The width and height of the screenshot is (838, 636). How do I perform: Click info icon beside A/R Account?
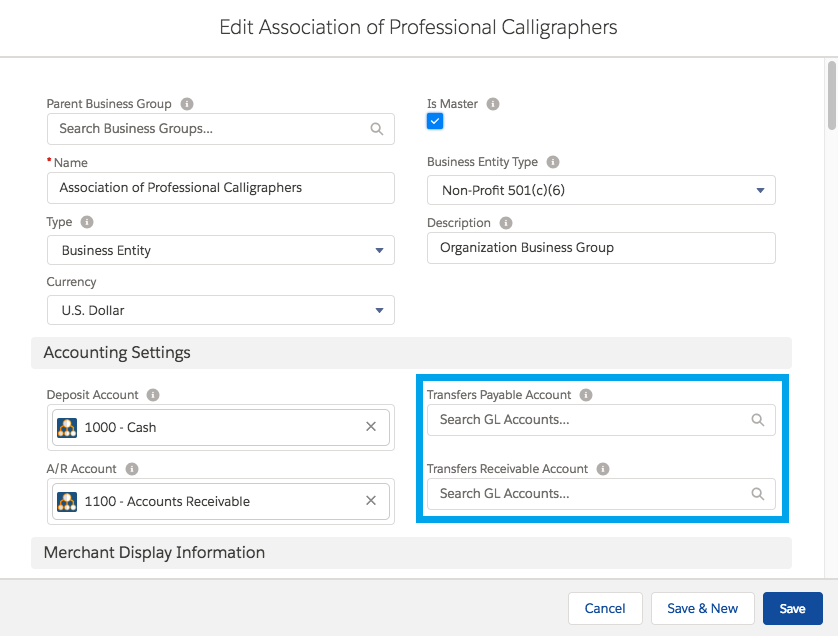132,469
